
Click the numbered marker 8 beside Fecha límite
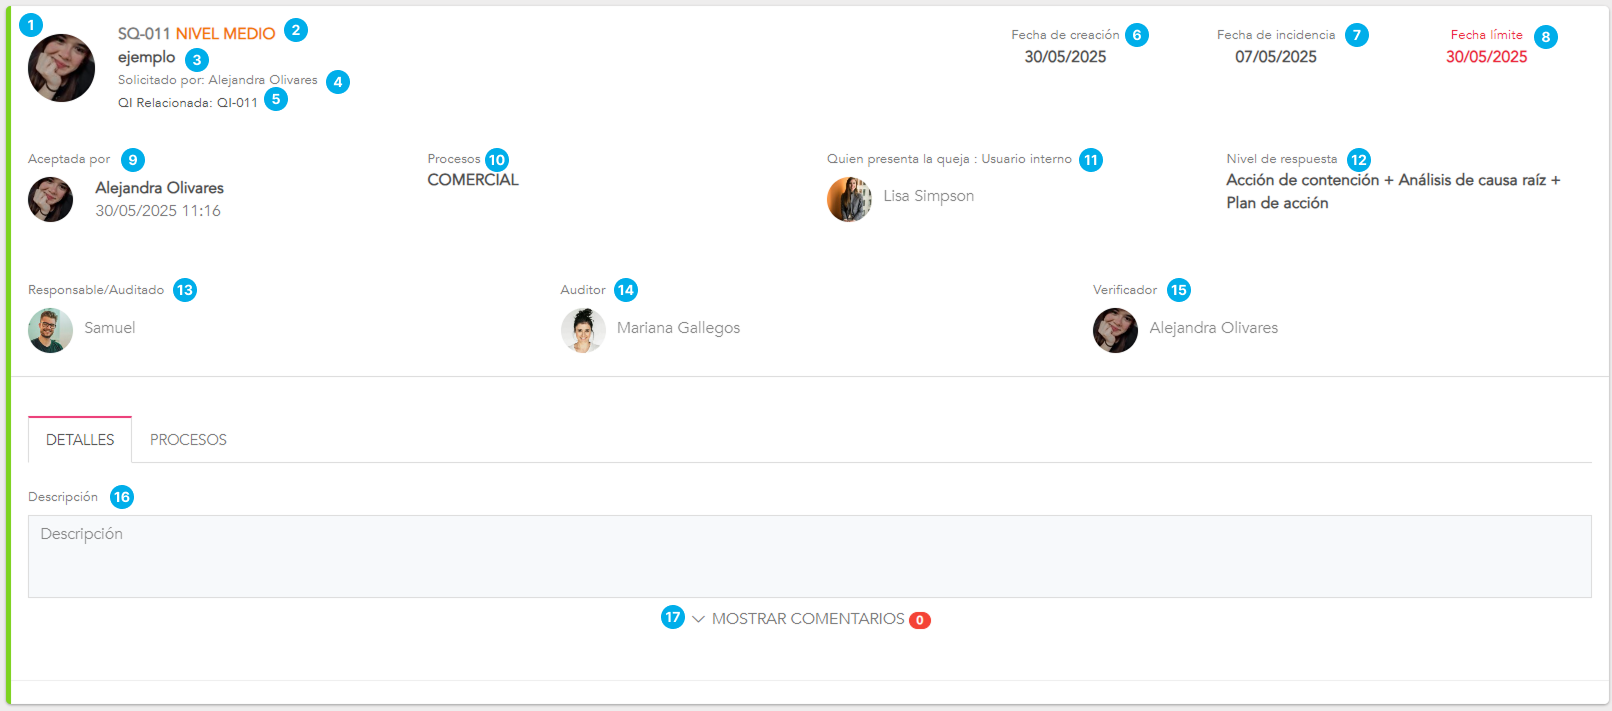tap(1545, 37)
